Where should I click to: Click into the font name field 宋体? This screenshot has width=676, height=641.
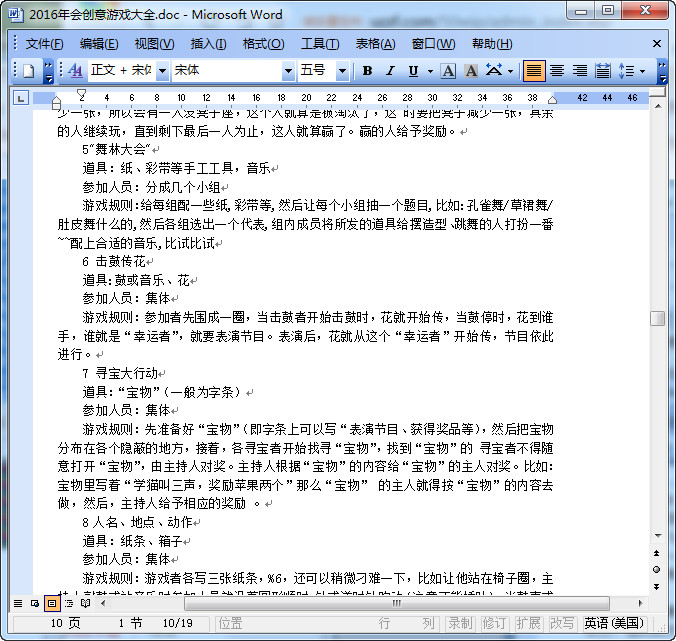[227, 70]
